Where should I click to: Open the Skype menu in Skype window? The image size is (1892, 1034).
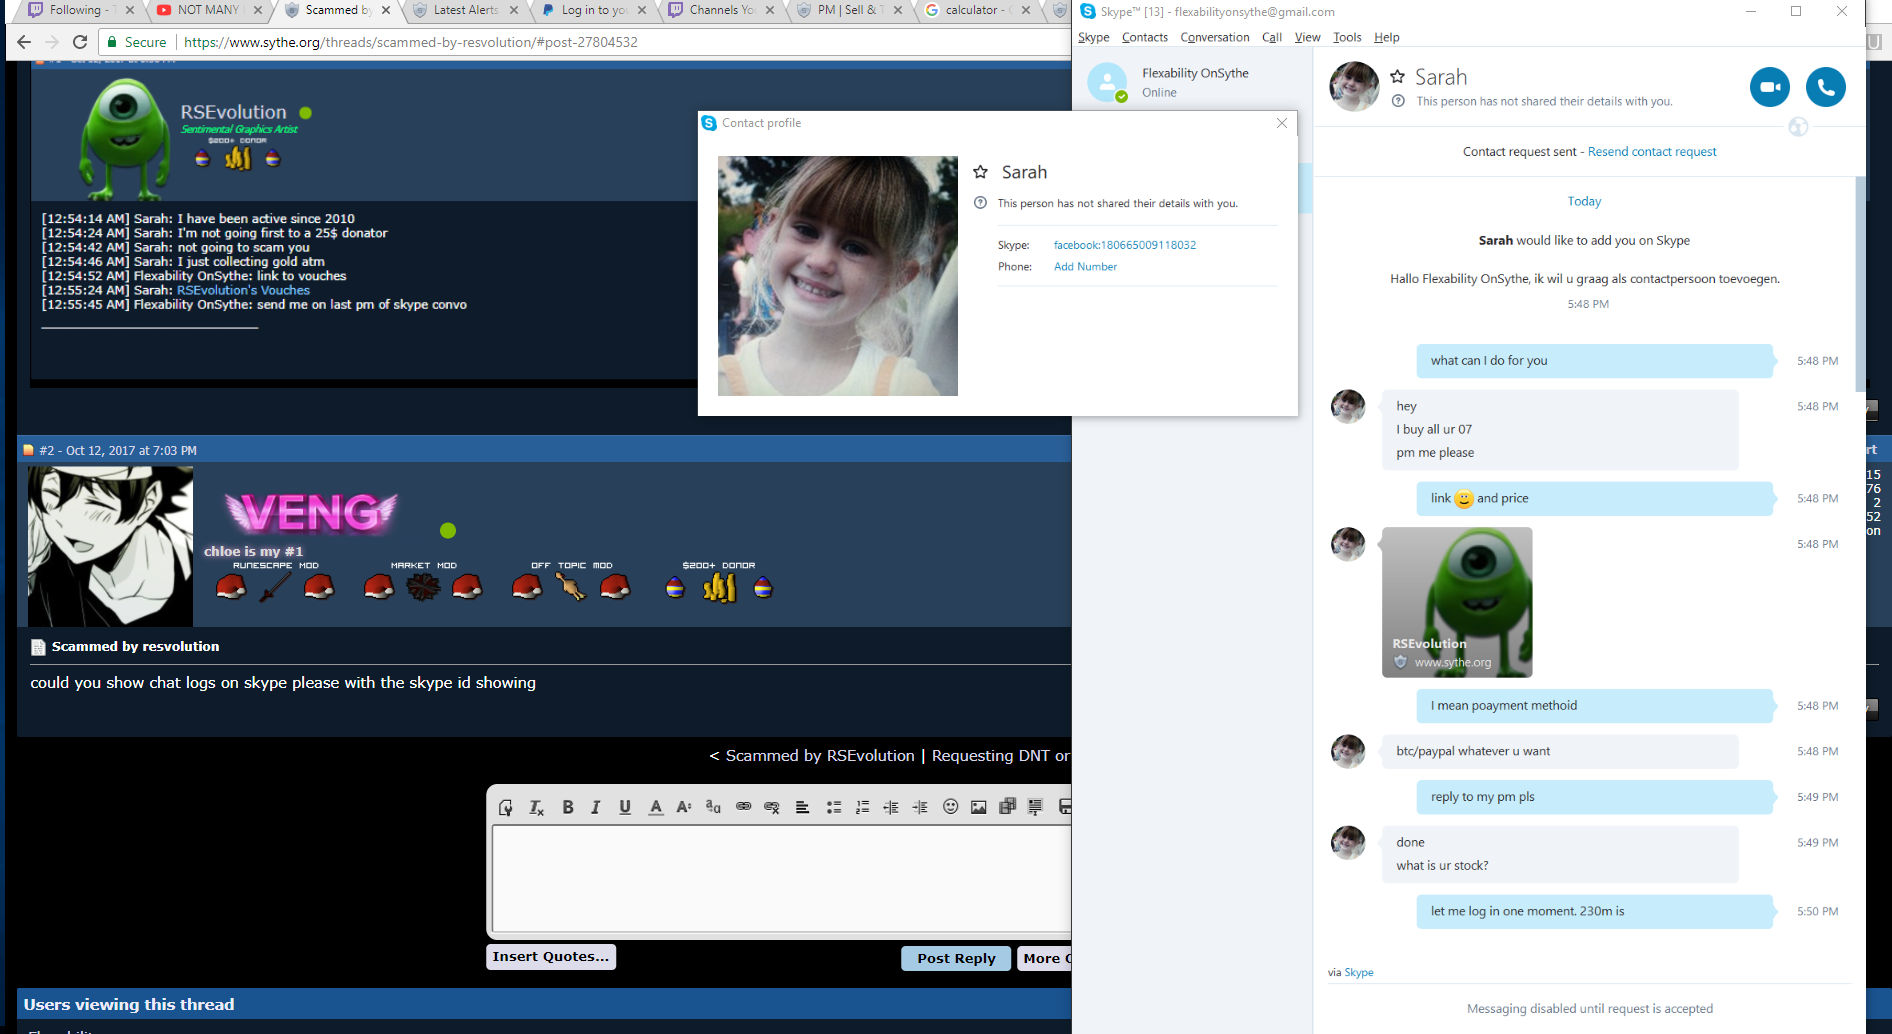coord(1093,37)
